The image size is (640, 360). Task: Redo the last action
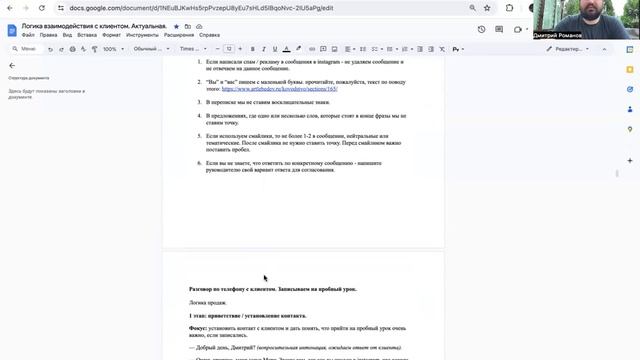[61, 49]
